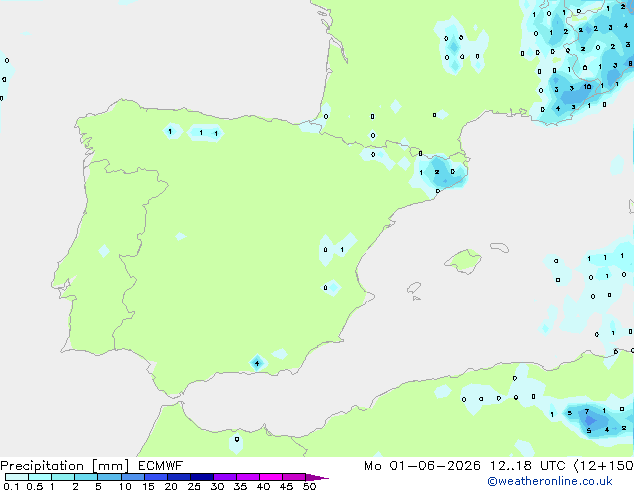Click the Mallorca island outline
The image size is (634, 490).
[x=463, y=261]
